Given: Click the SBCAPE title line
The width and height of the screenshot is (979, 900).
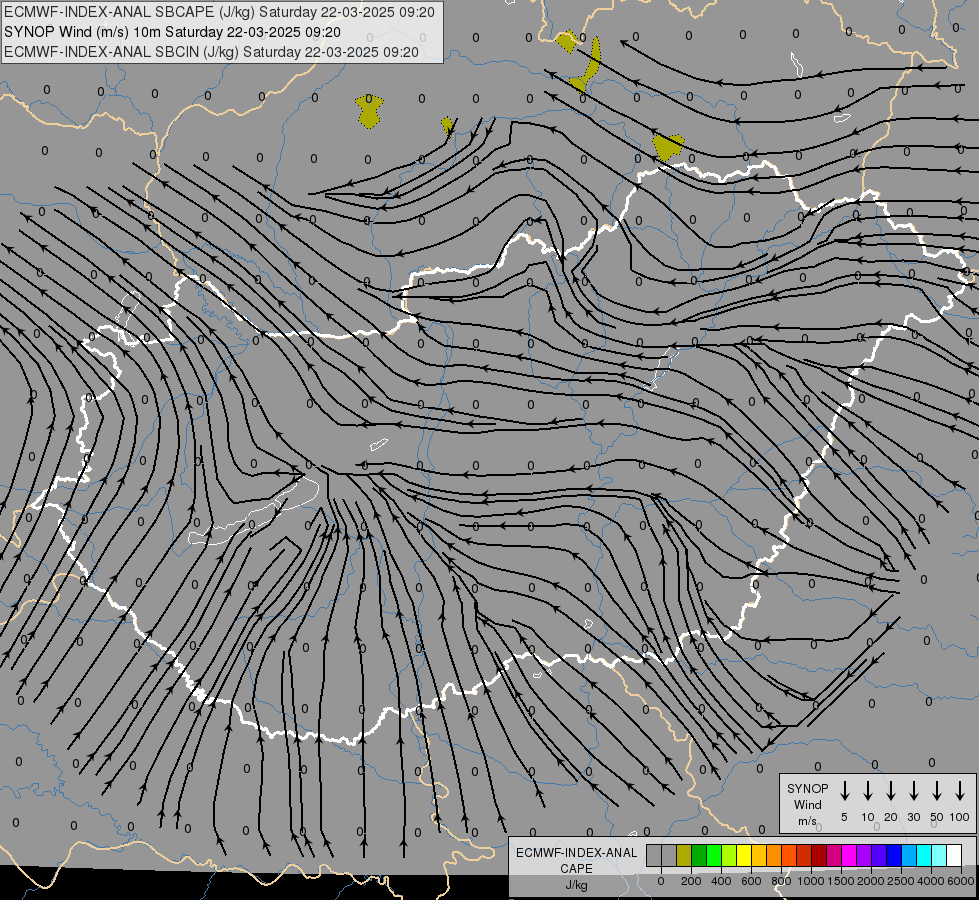Looking at the screenshot, I should [x=219, y=12].
